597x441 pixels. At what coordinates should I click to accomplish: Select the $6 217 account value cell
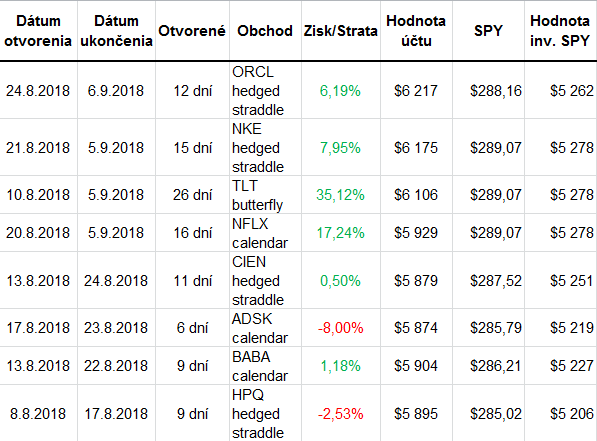click(416, 91)
